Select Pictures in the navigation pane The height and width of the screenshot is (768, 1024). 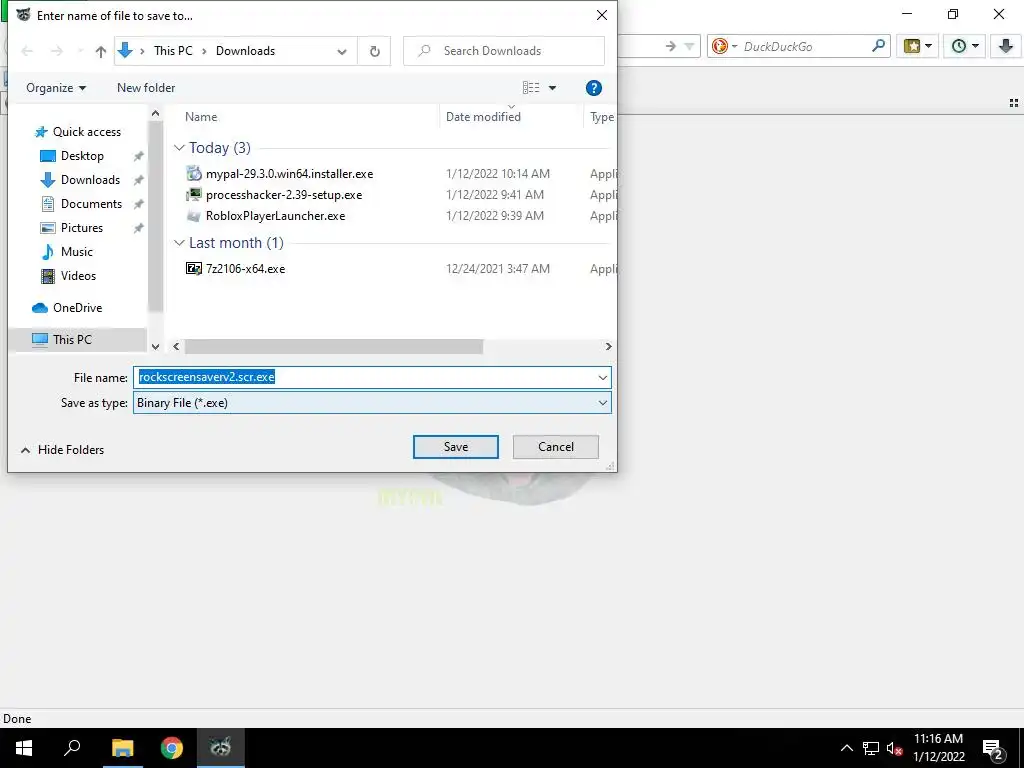click(82, 228)
